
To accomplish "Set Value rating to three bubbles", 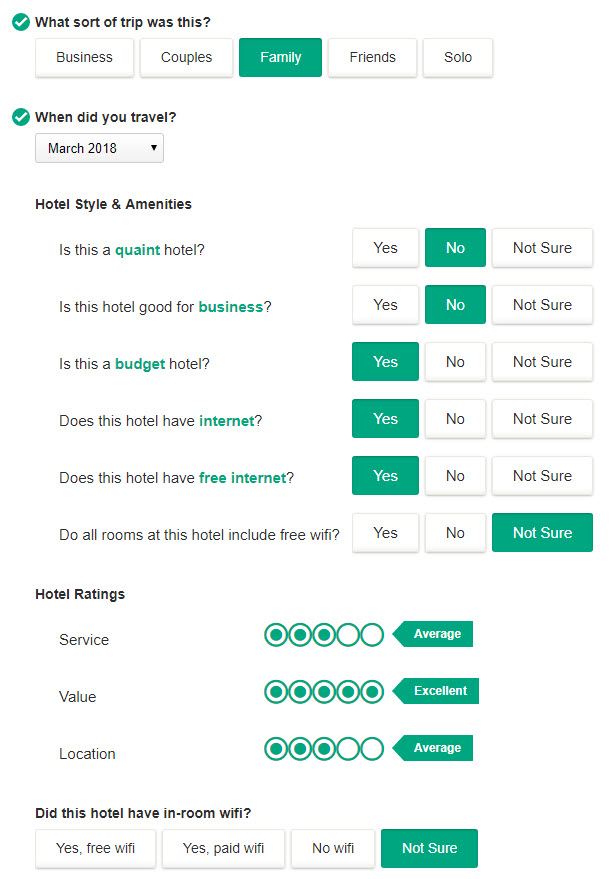I will (x=324, y=692).
